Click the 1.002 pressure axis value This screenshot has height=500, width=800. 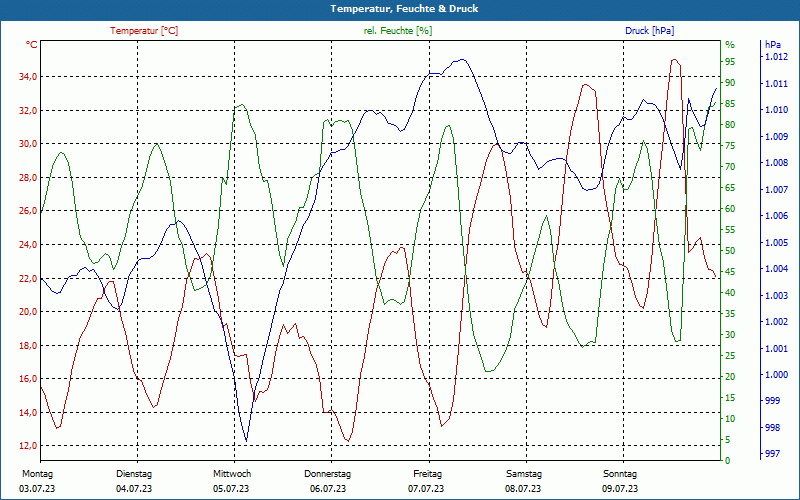click(x=776, y=321)
